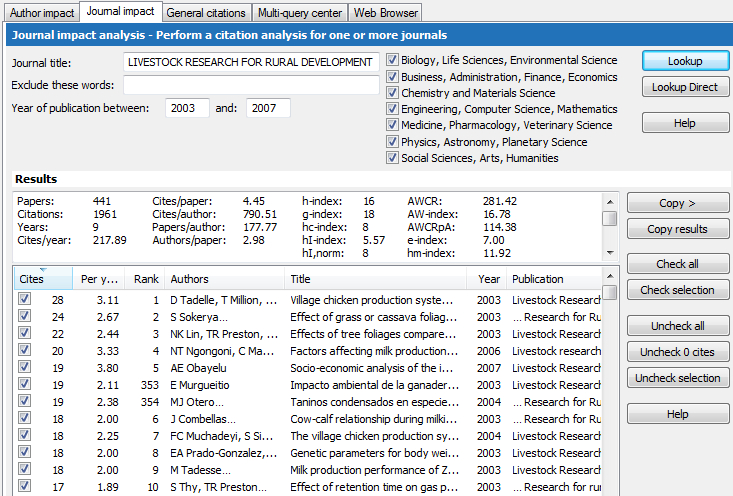Select 'Cow-calf relationship during milki...' title
Viewport: 733px width, 496px height.
374,419
